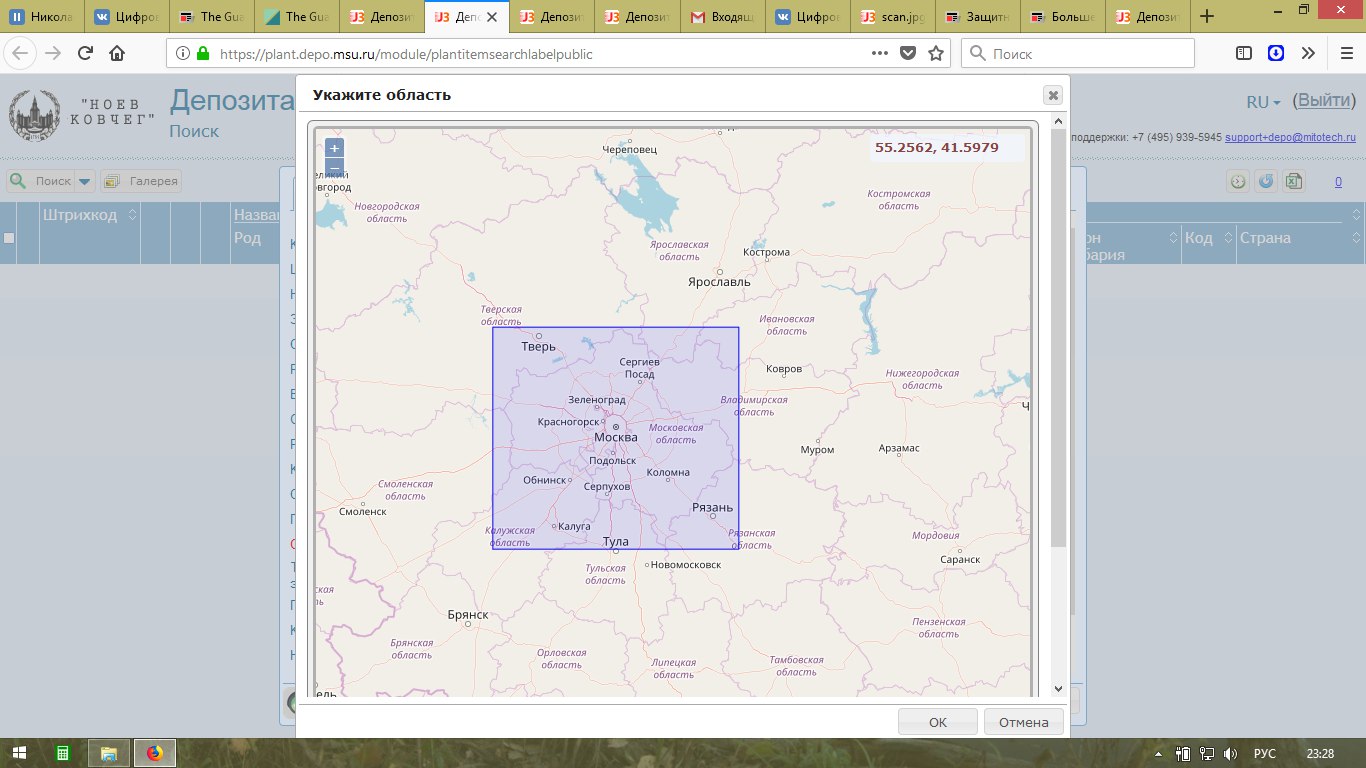Open the Галерея gallery view
Image resolution: width=1366 pixels, height=768 pixels.
(141, 181)
